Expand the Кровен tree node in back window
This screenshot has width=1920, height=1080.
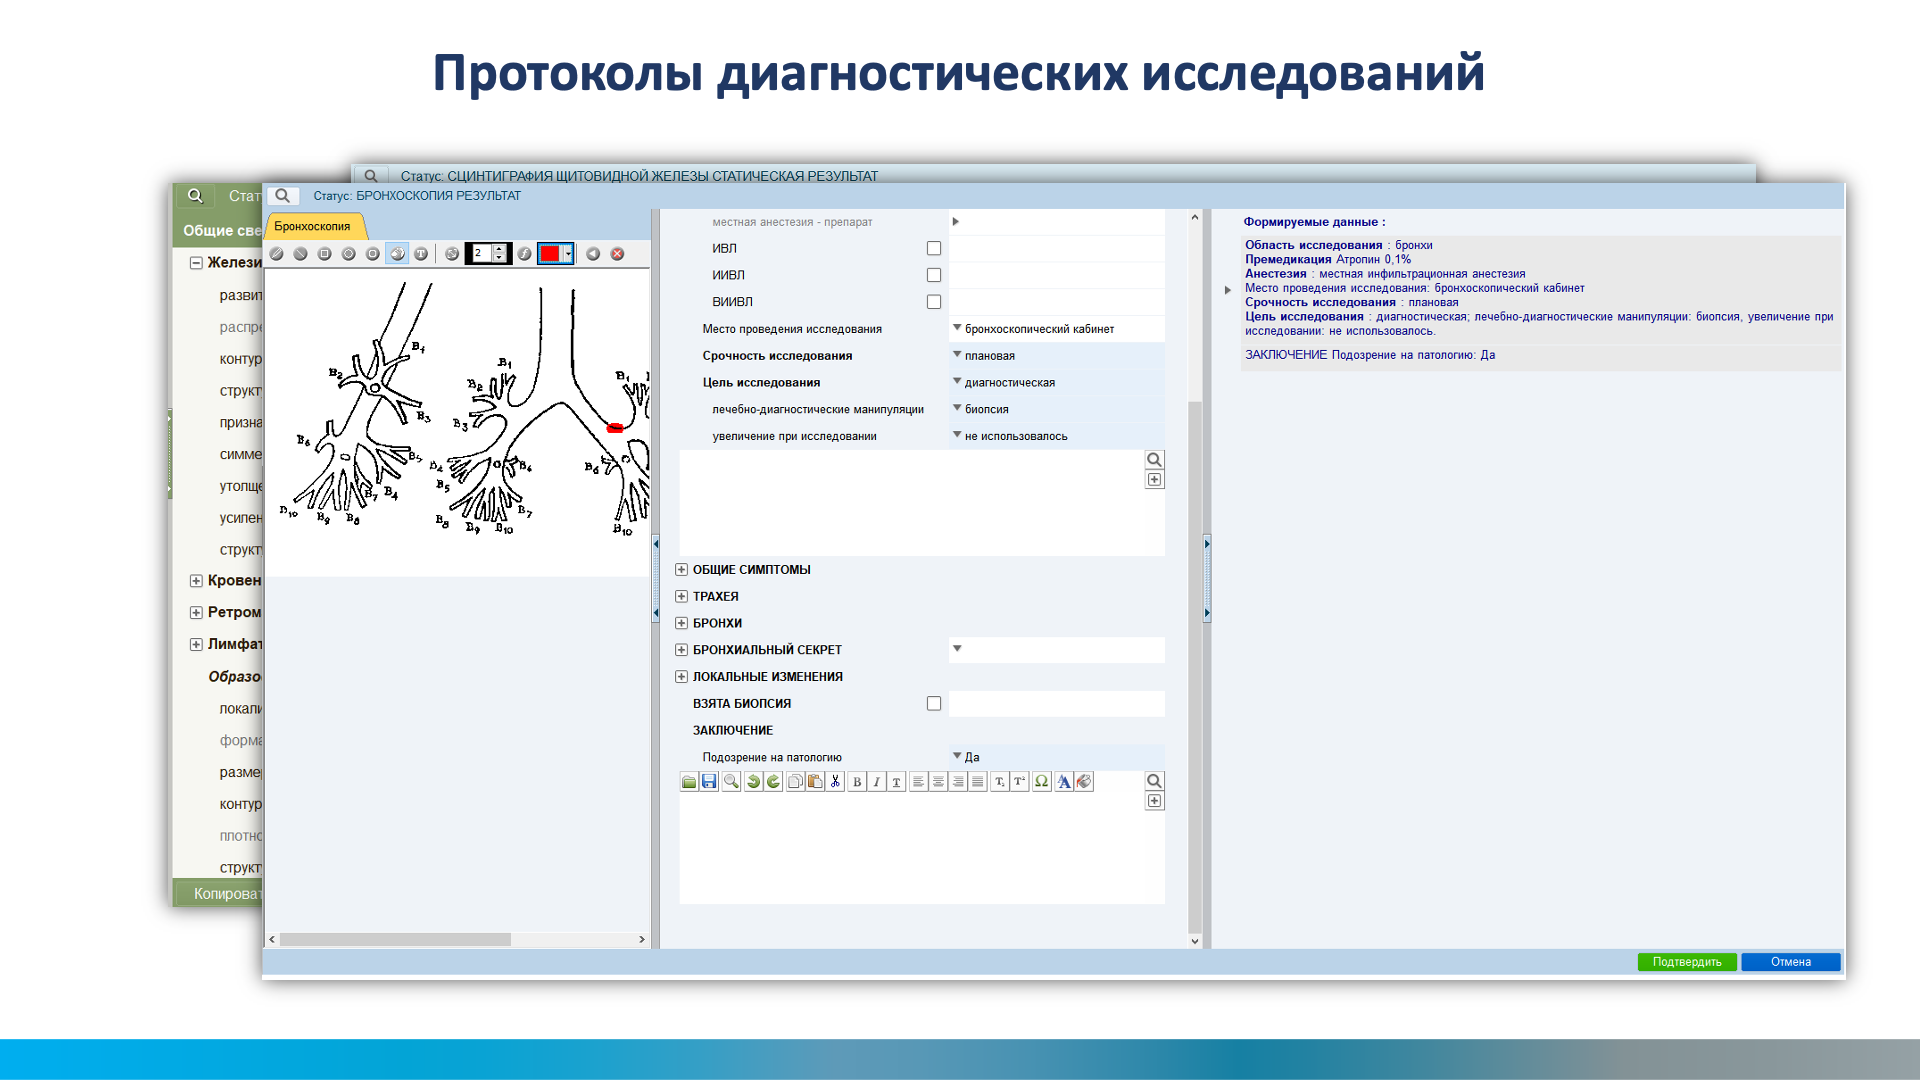[196, 581]
